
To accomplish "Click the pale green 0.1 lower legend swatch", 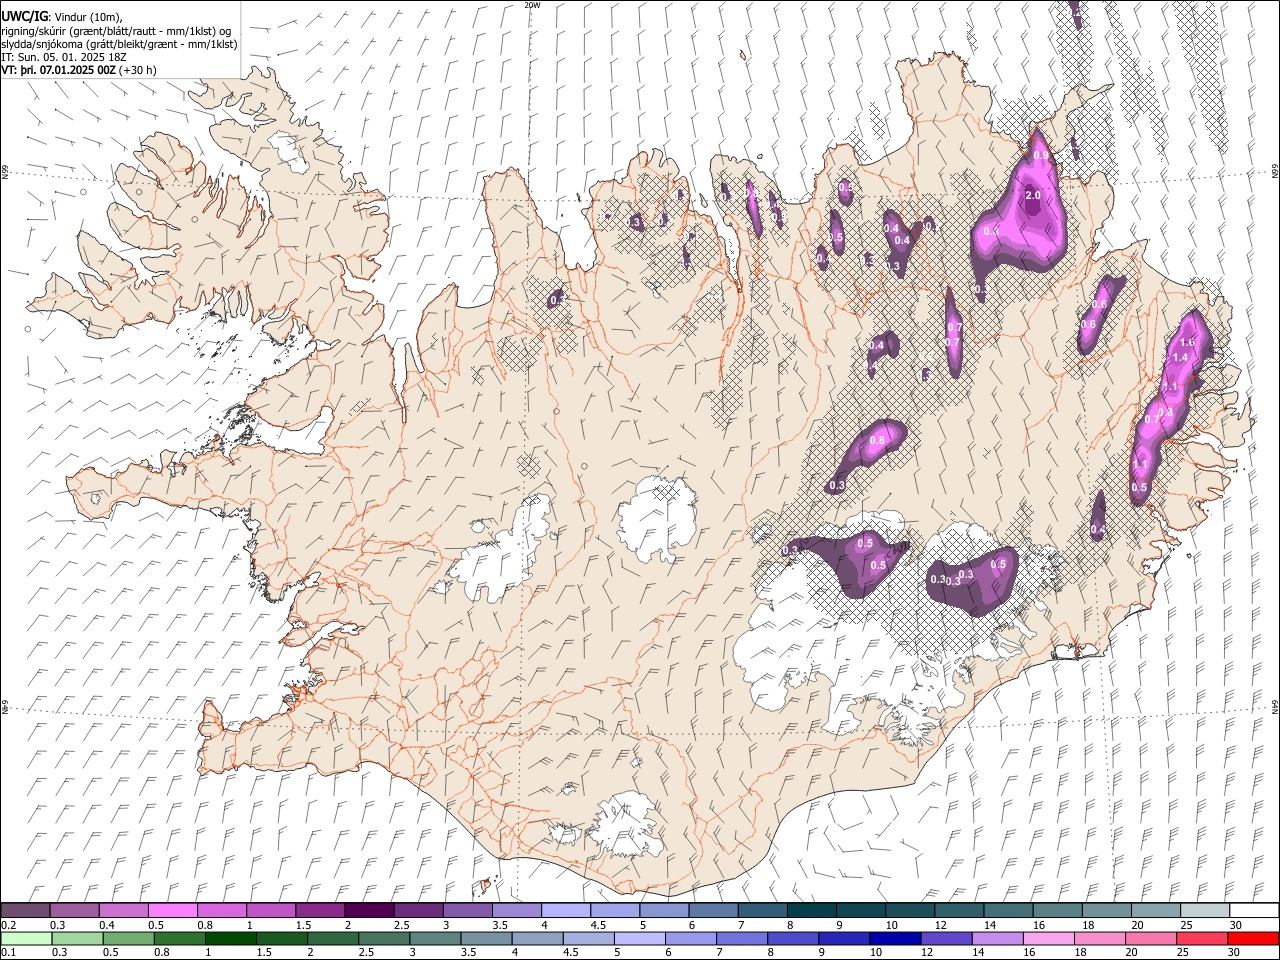I will [25, 939].
